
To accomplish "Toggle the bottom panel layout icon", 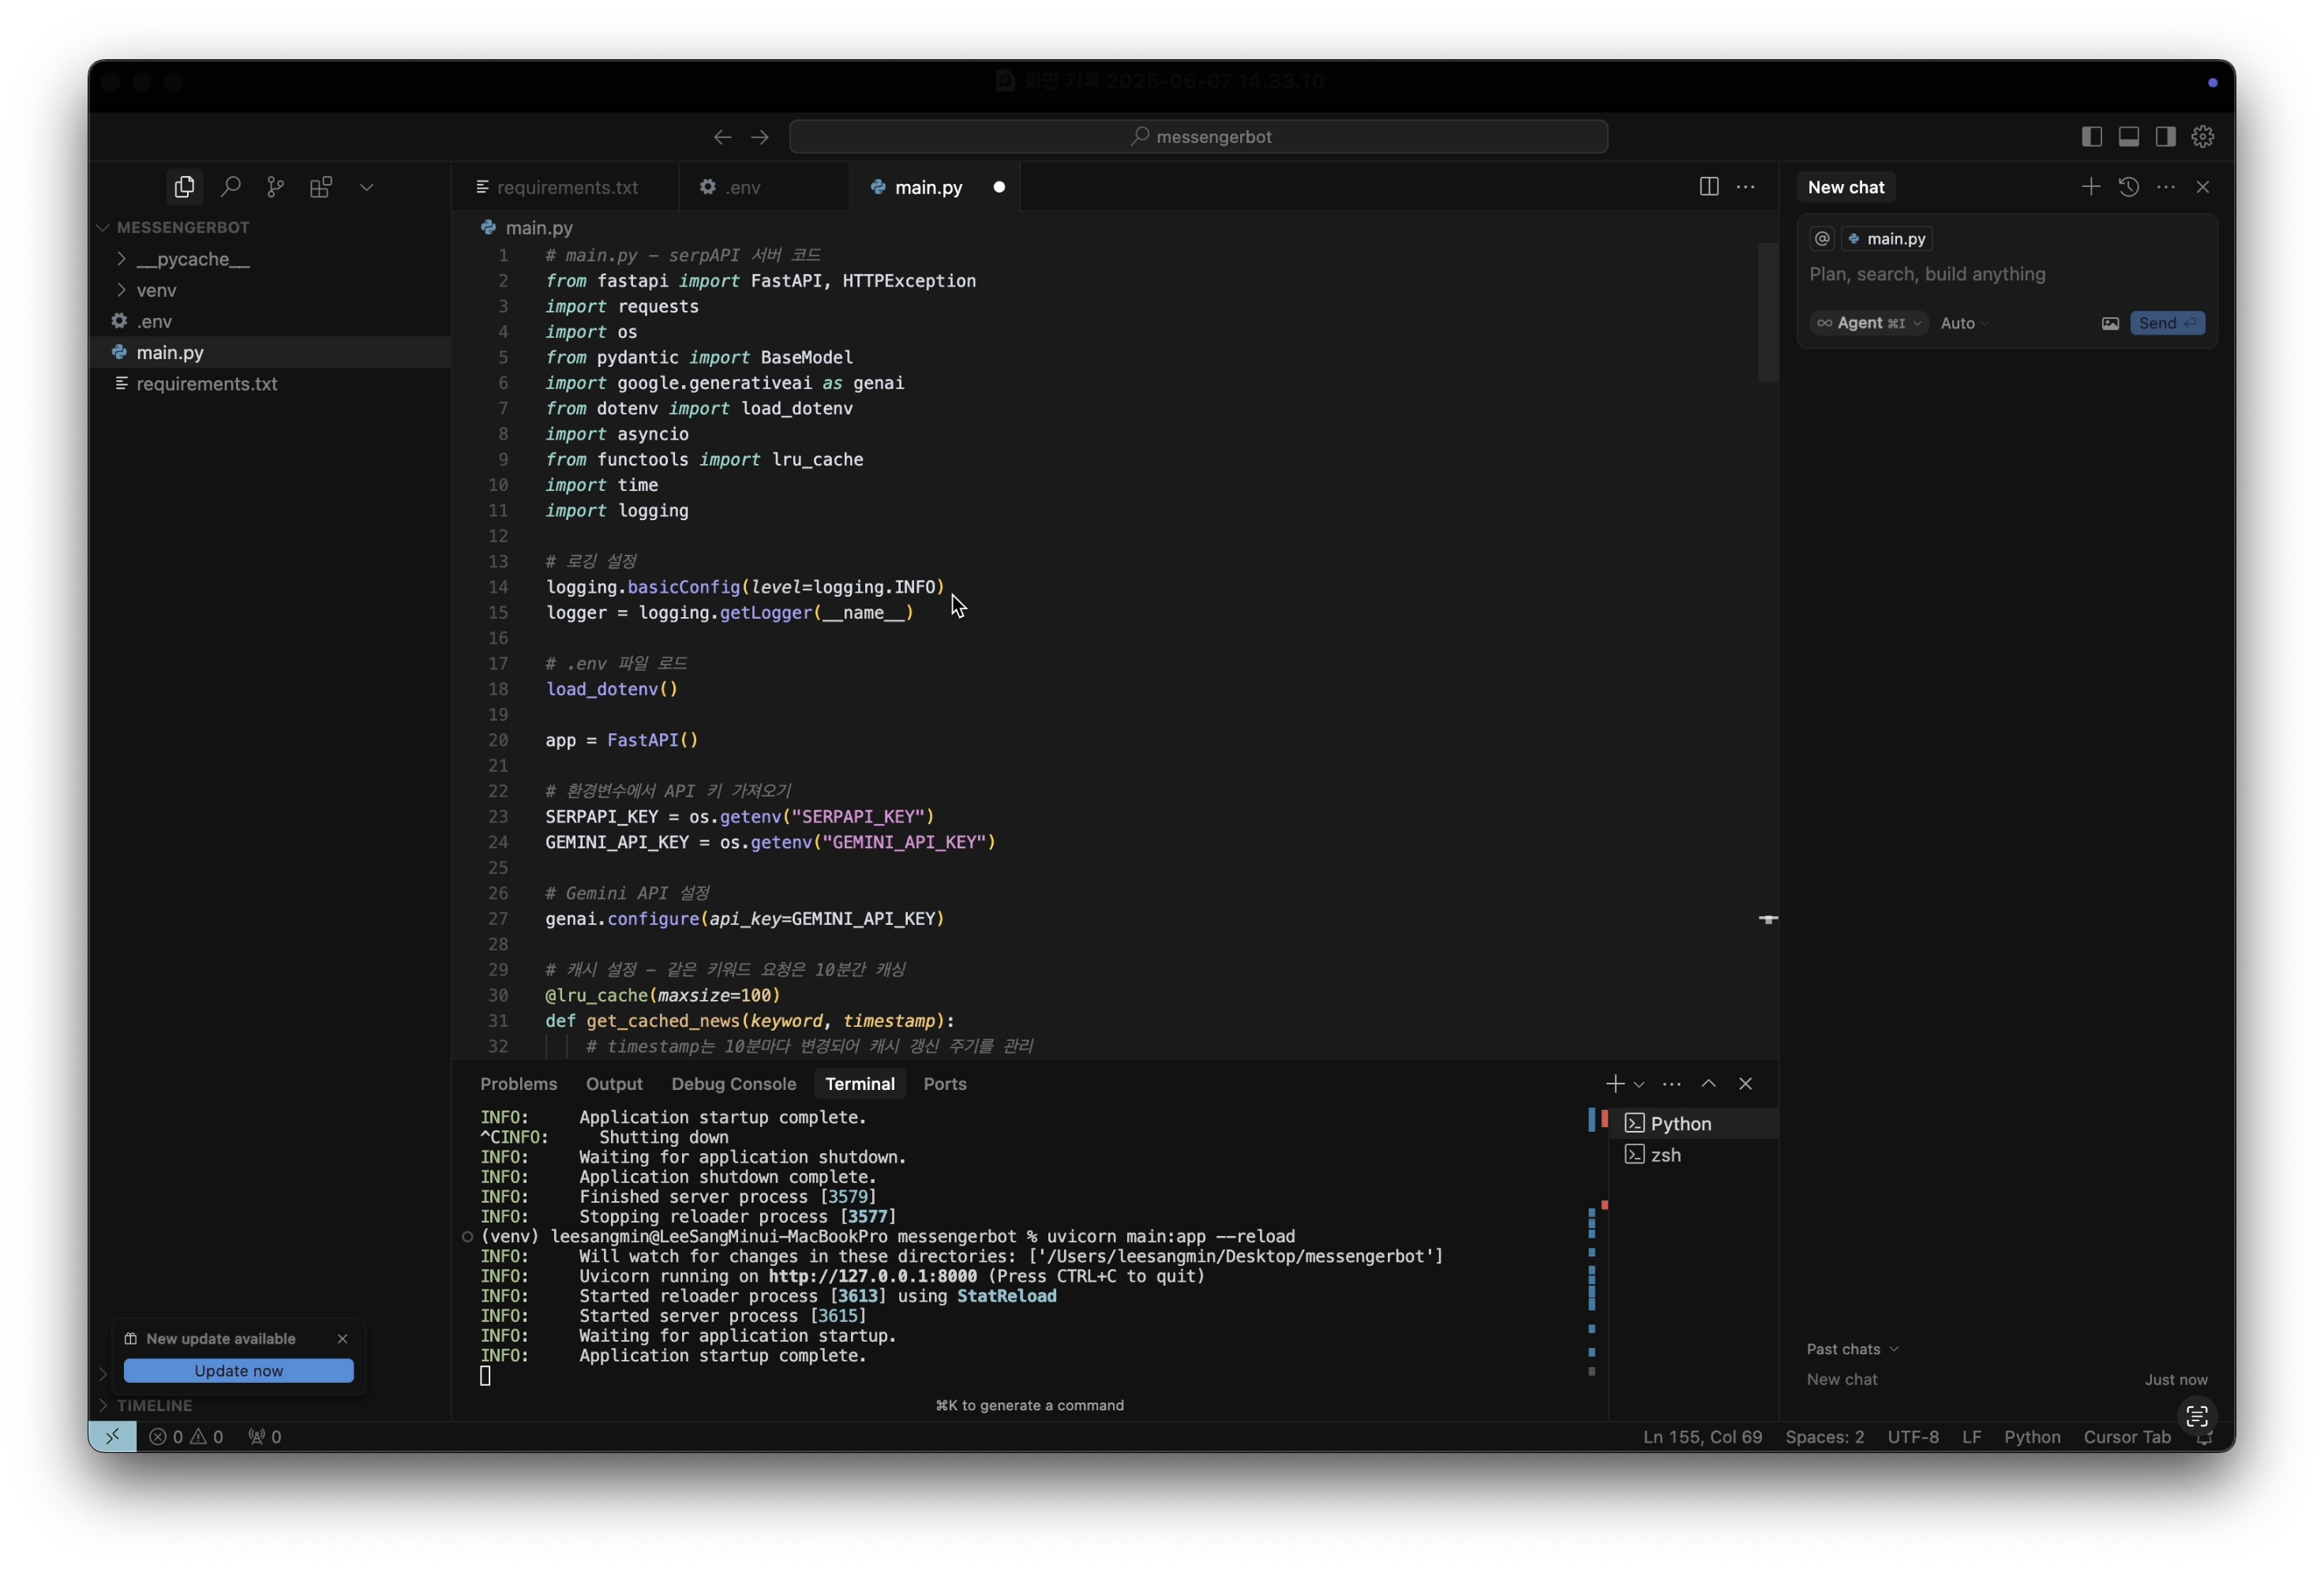I will (x=2128, y=137).
